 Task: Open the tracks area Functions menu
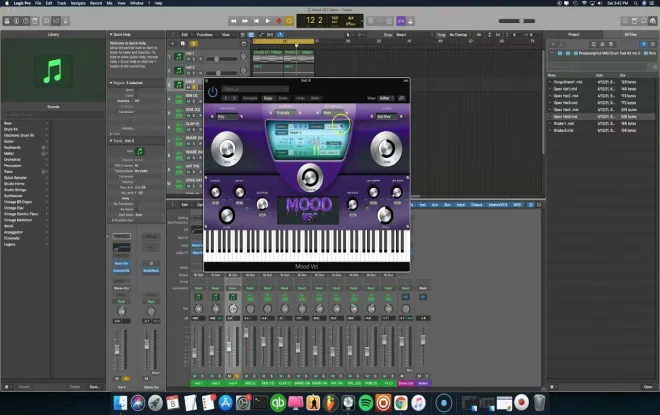pyautogui.click(x=205, y=35)
